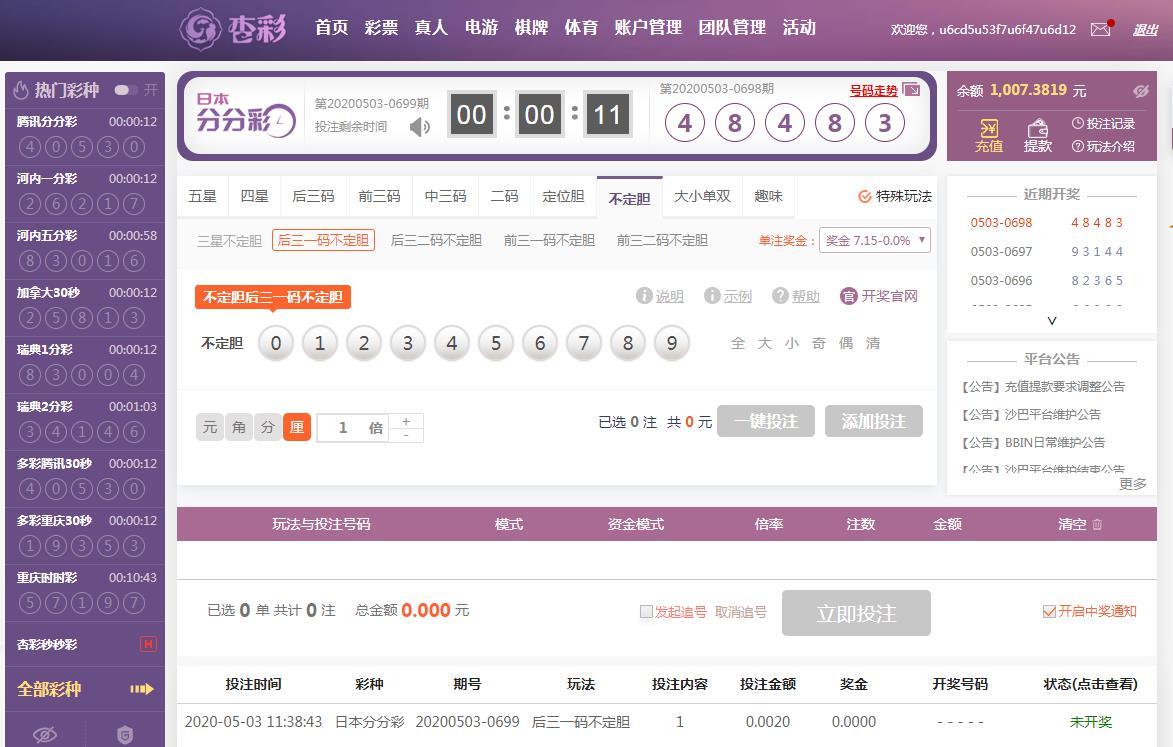Toggle the 热门彩种 switch
Image resolution: width=1173 pixels, height=747 pixels.
pos(125,90)
